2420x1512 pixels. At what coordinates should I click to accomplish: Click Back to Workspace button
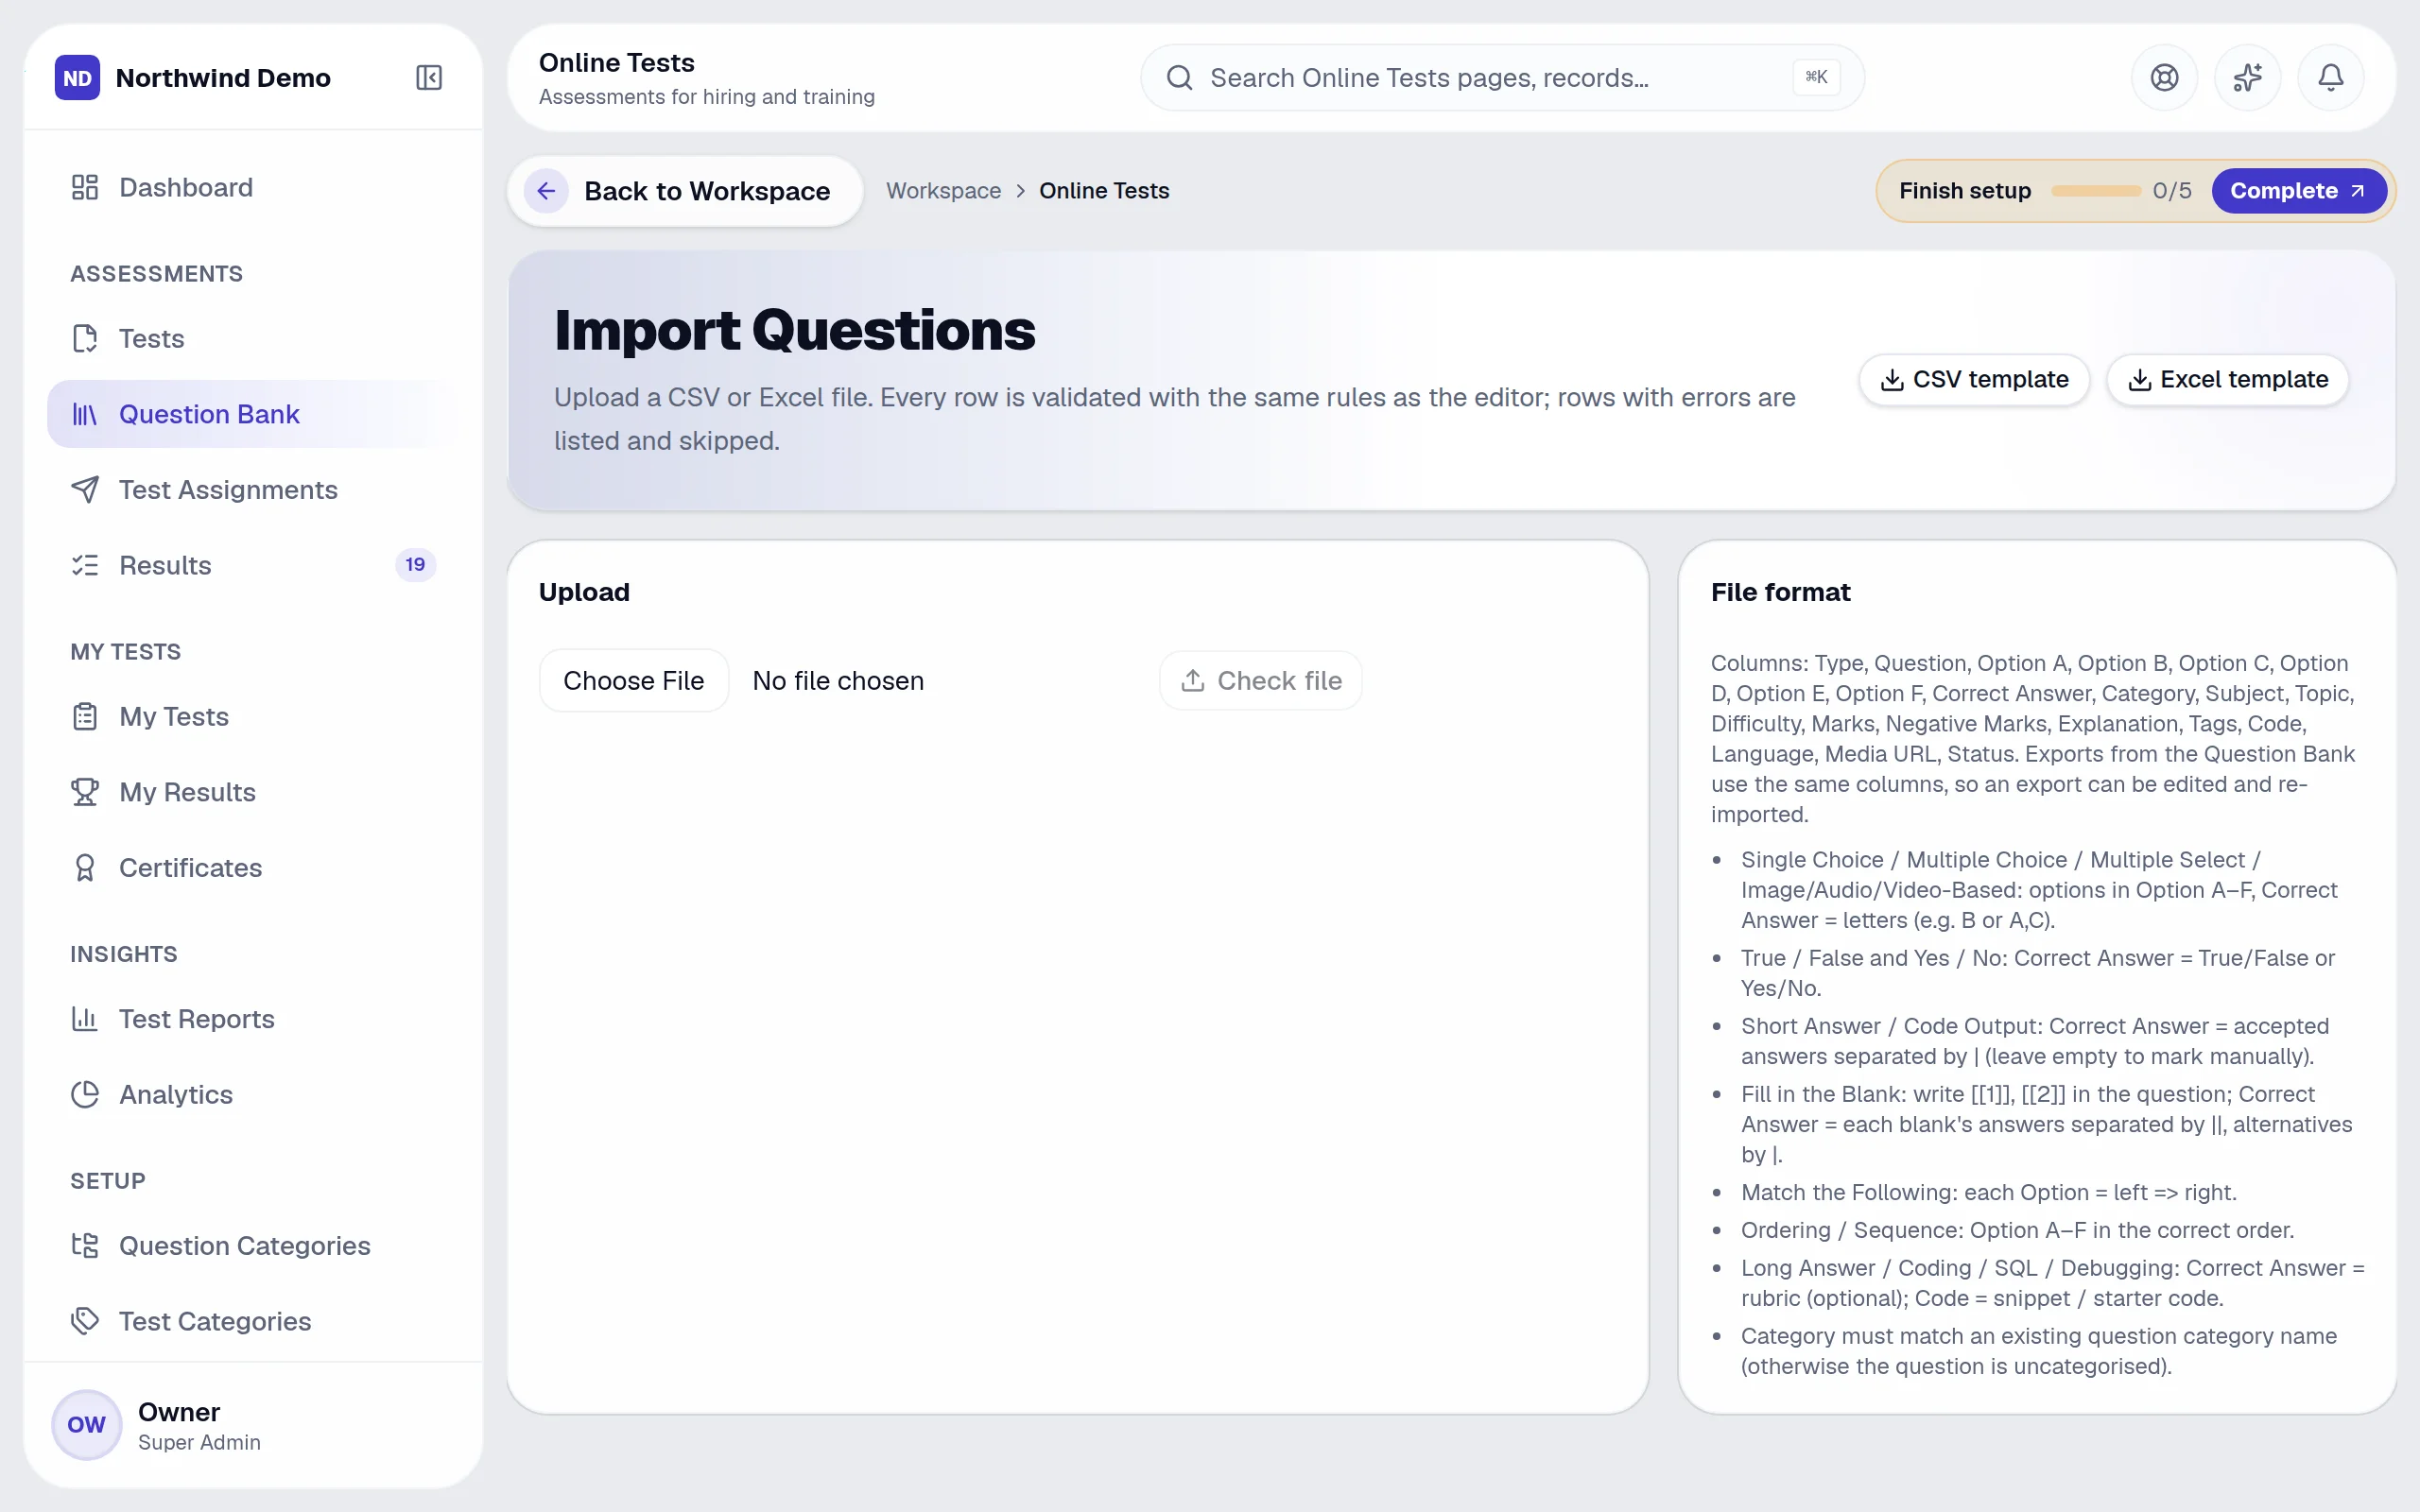click(685, 191)
